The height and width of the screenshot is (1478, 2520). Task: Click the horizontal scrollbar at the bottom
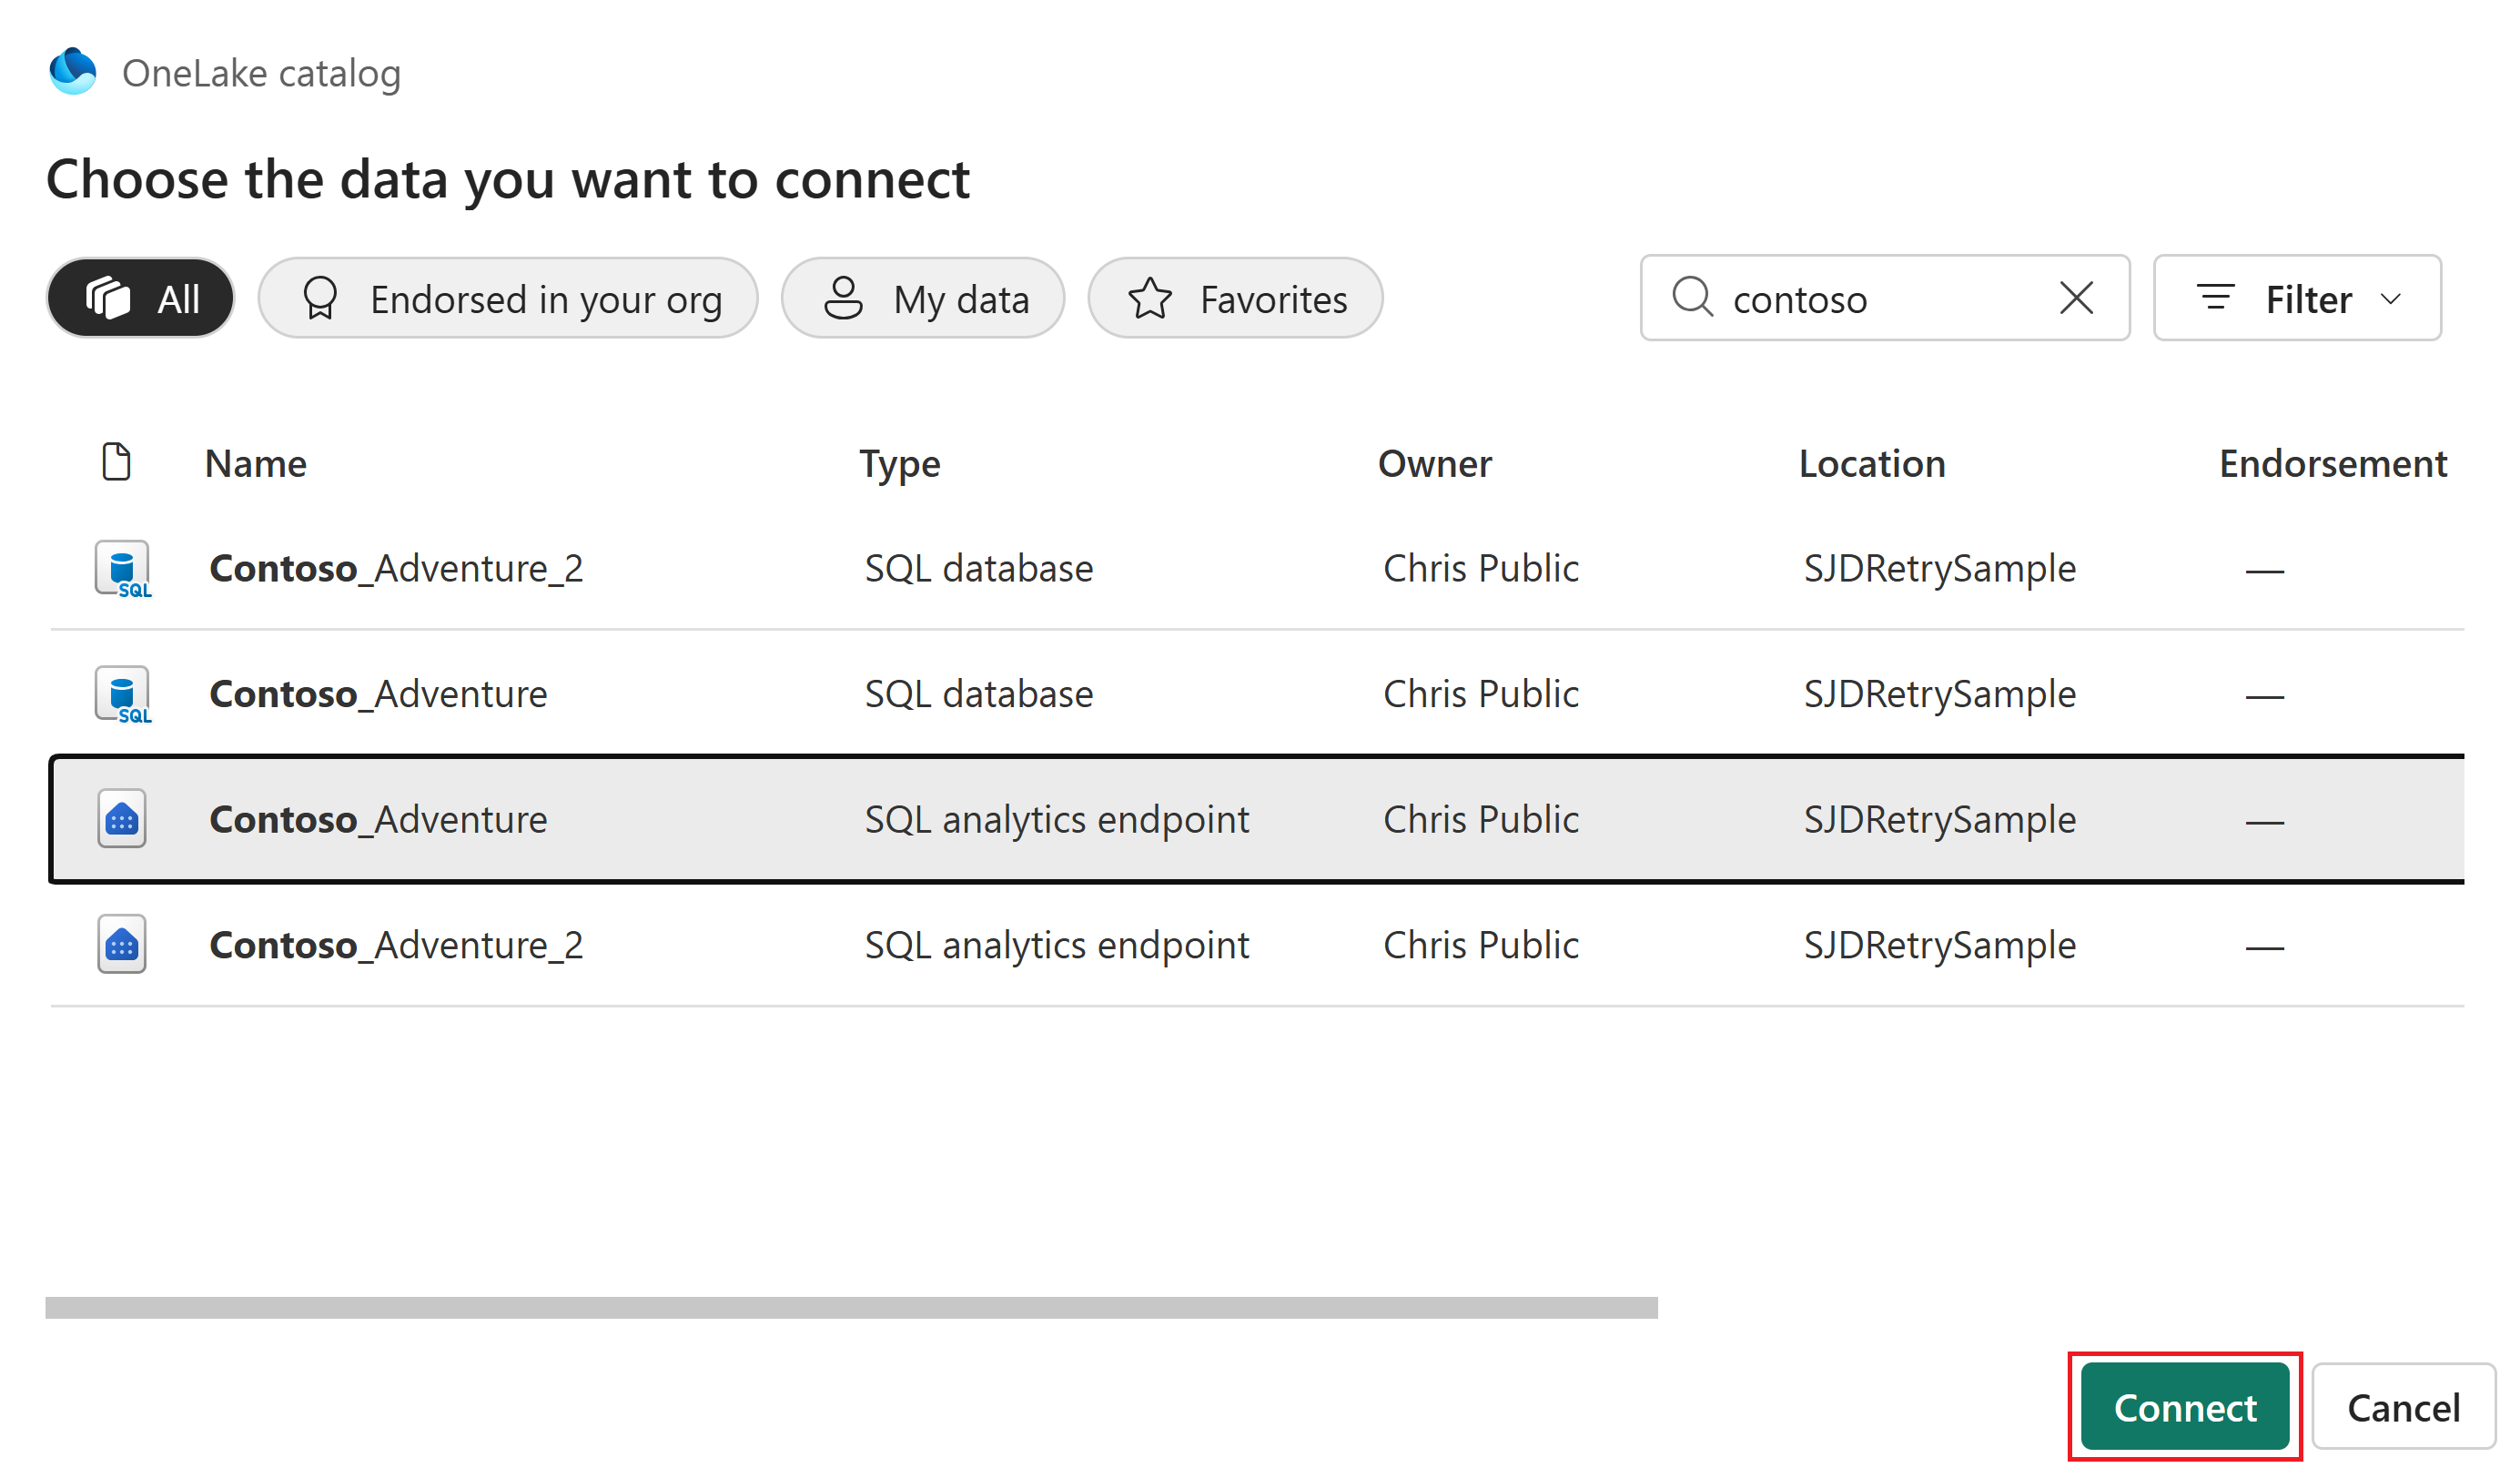point(850,1308)
